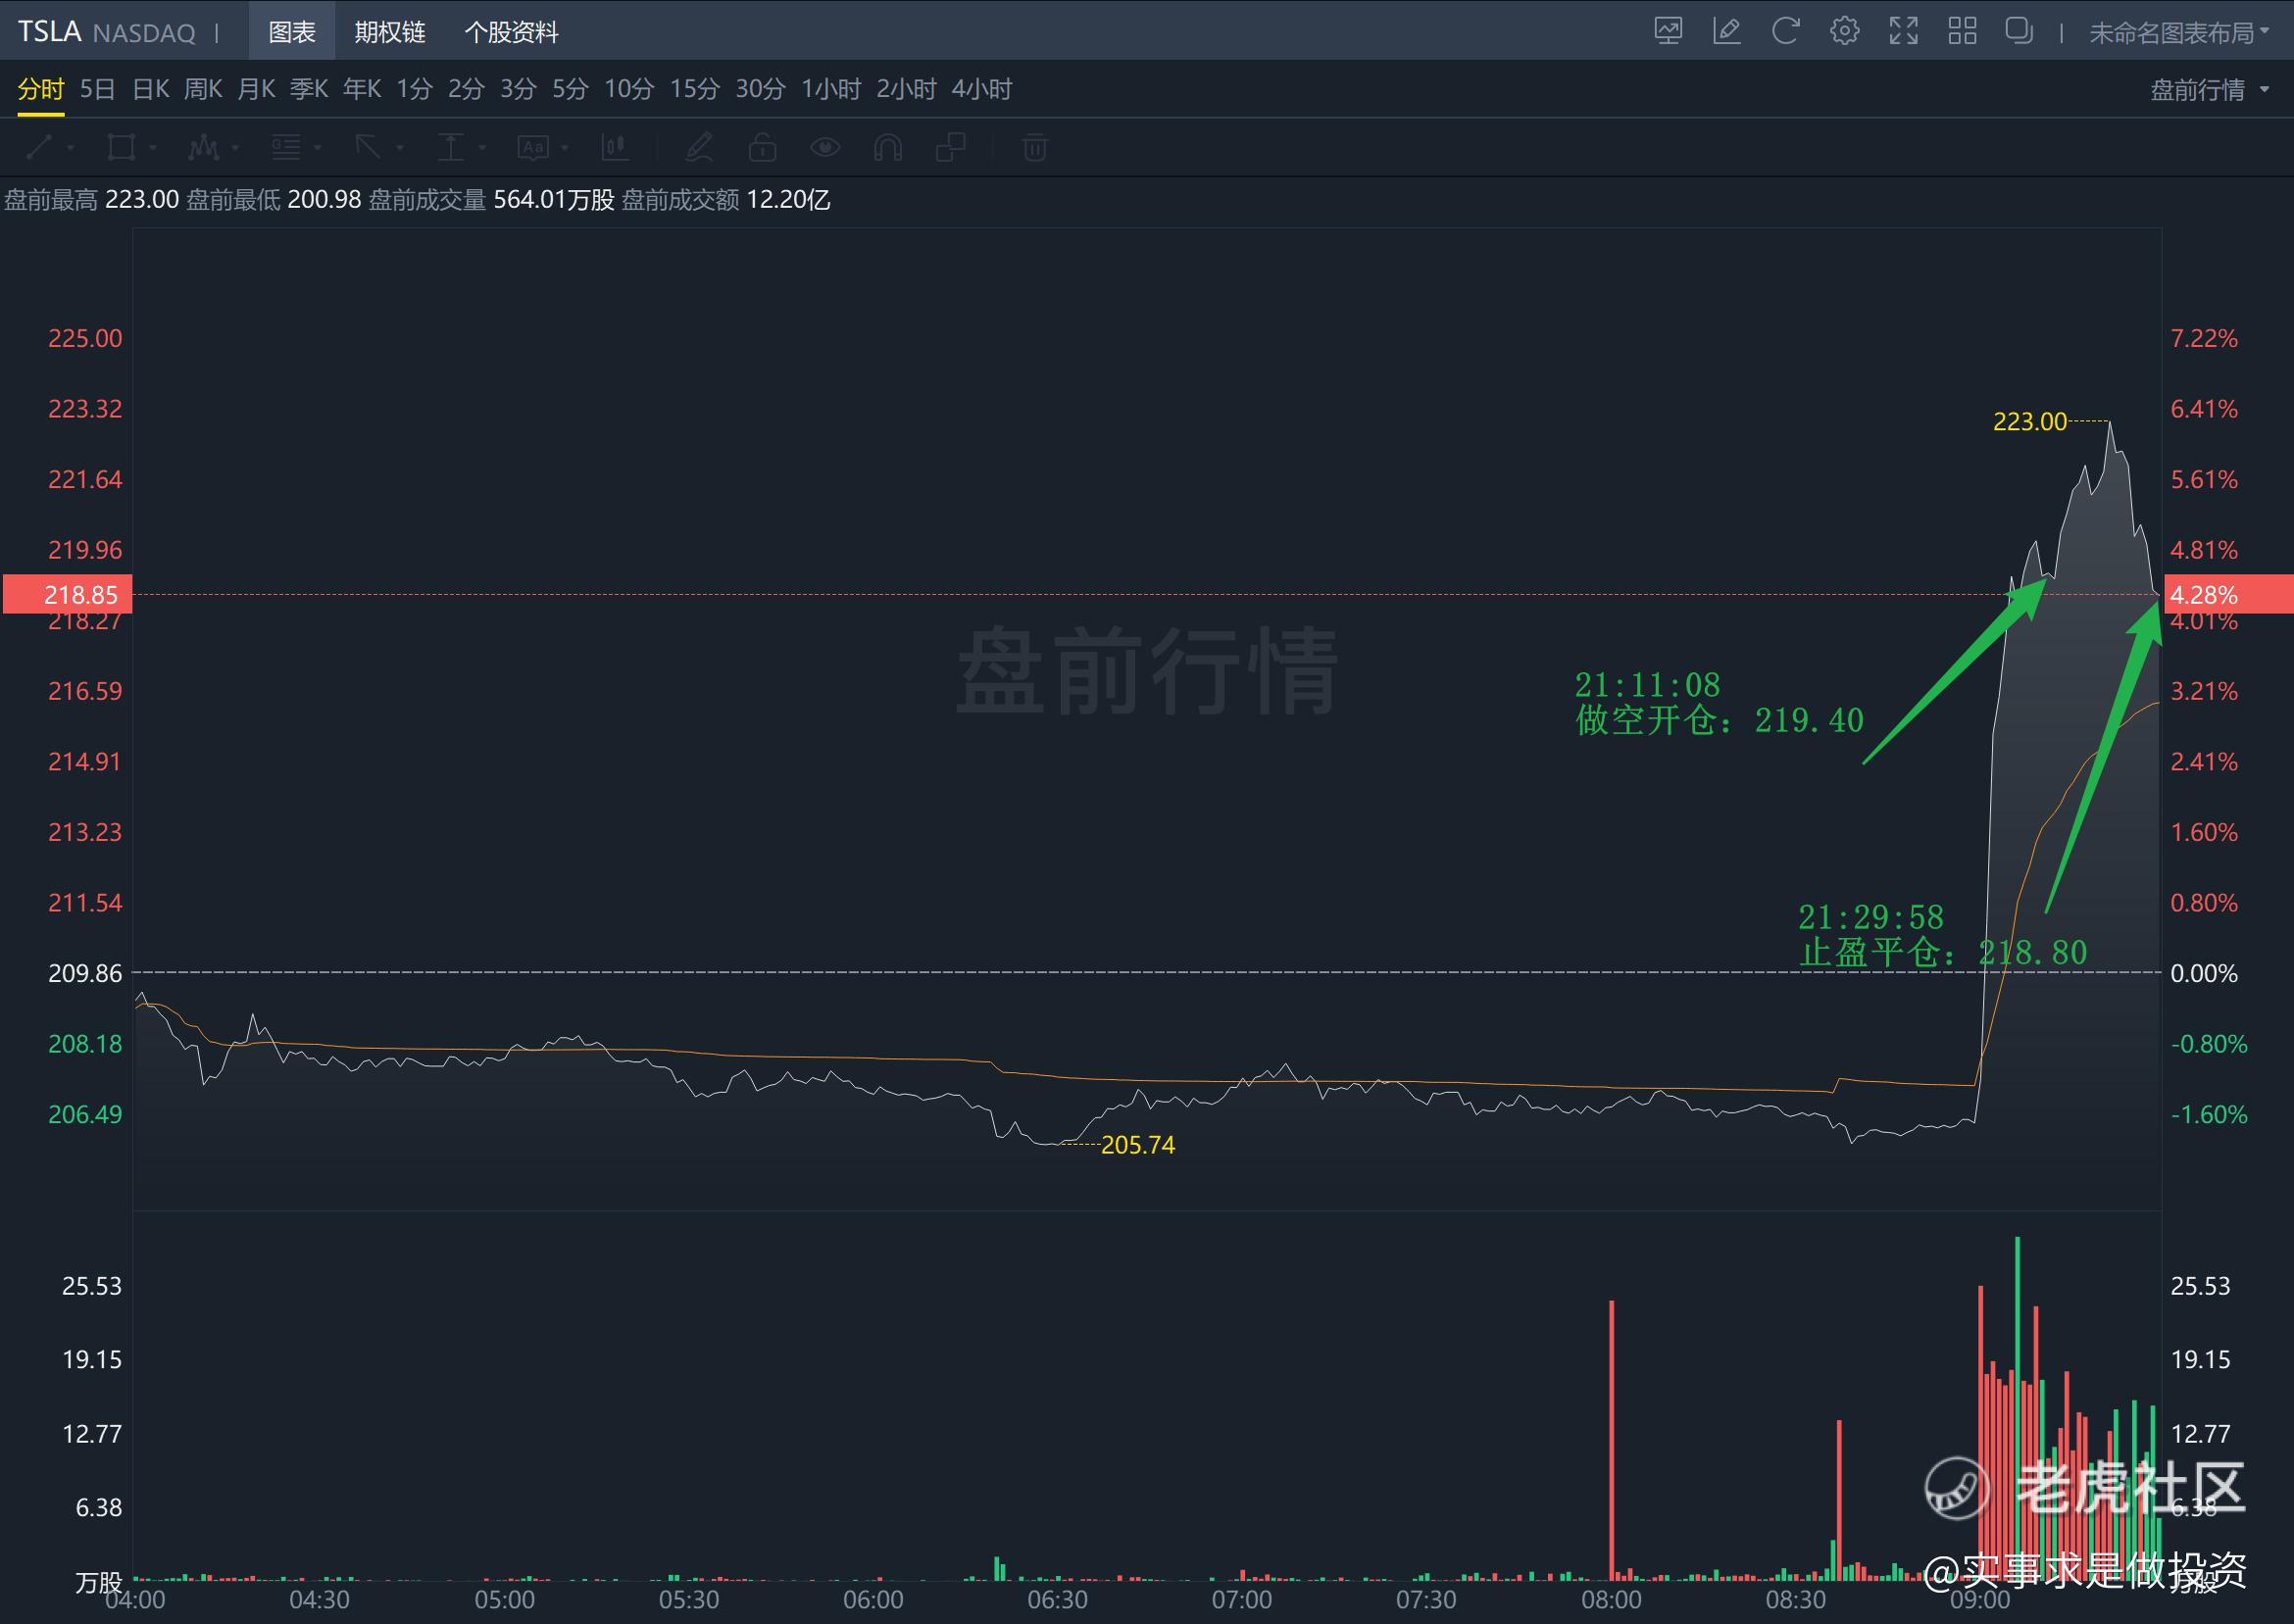Select the freehand pencil drawing tool
This screenshot has height=1624, width=2294.
(x=699, y=148)
